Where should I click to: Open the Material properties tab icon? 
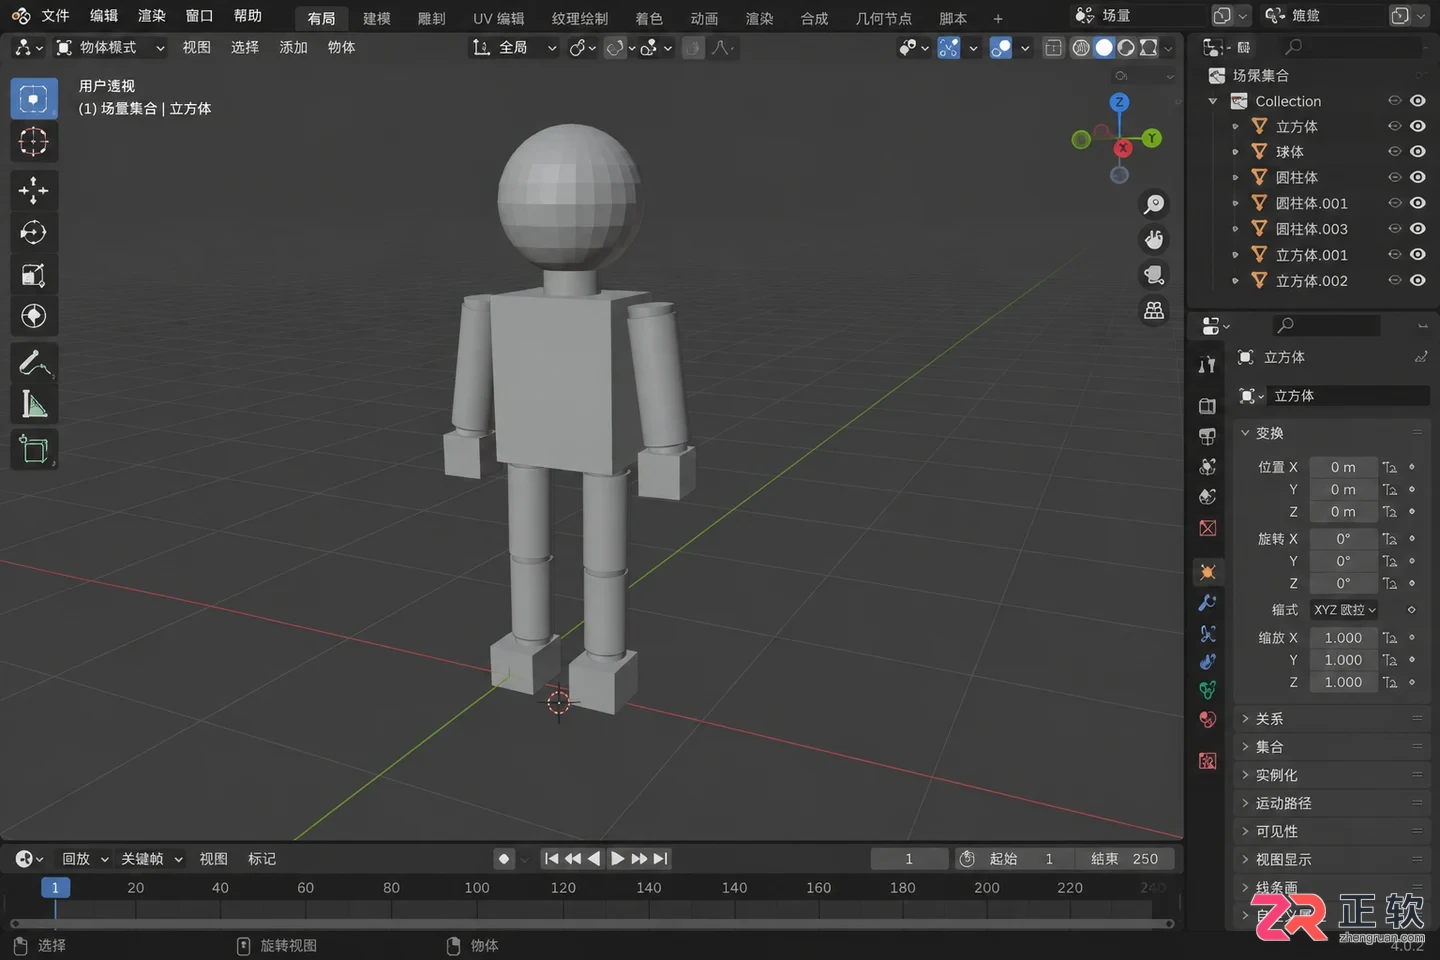(x=1208, y=719)
